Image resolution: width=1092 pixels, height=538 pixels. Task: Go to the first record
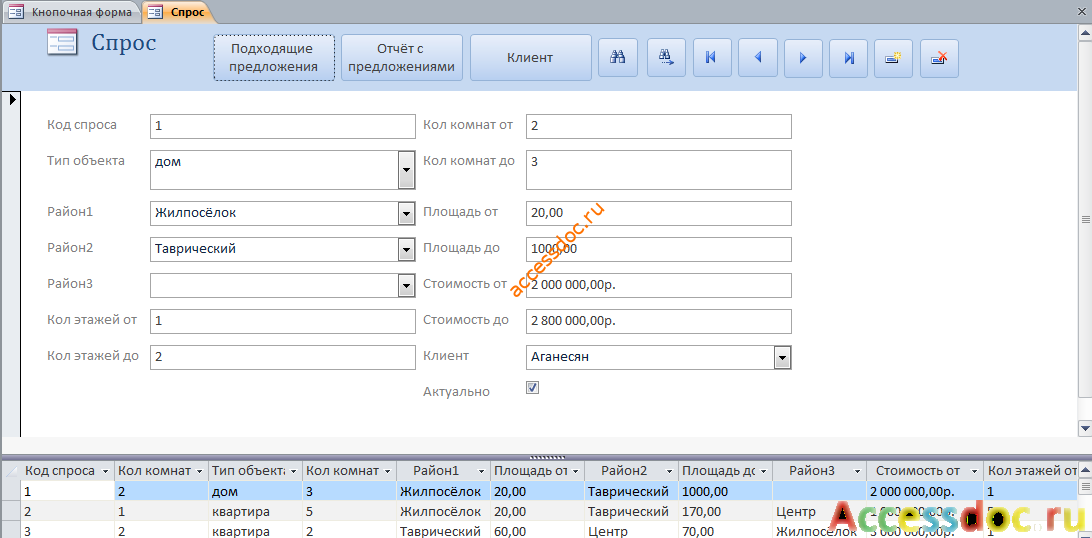pyautogui.click(x=712, y=58)
